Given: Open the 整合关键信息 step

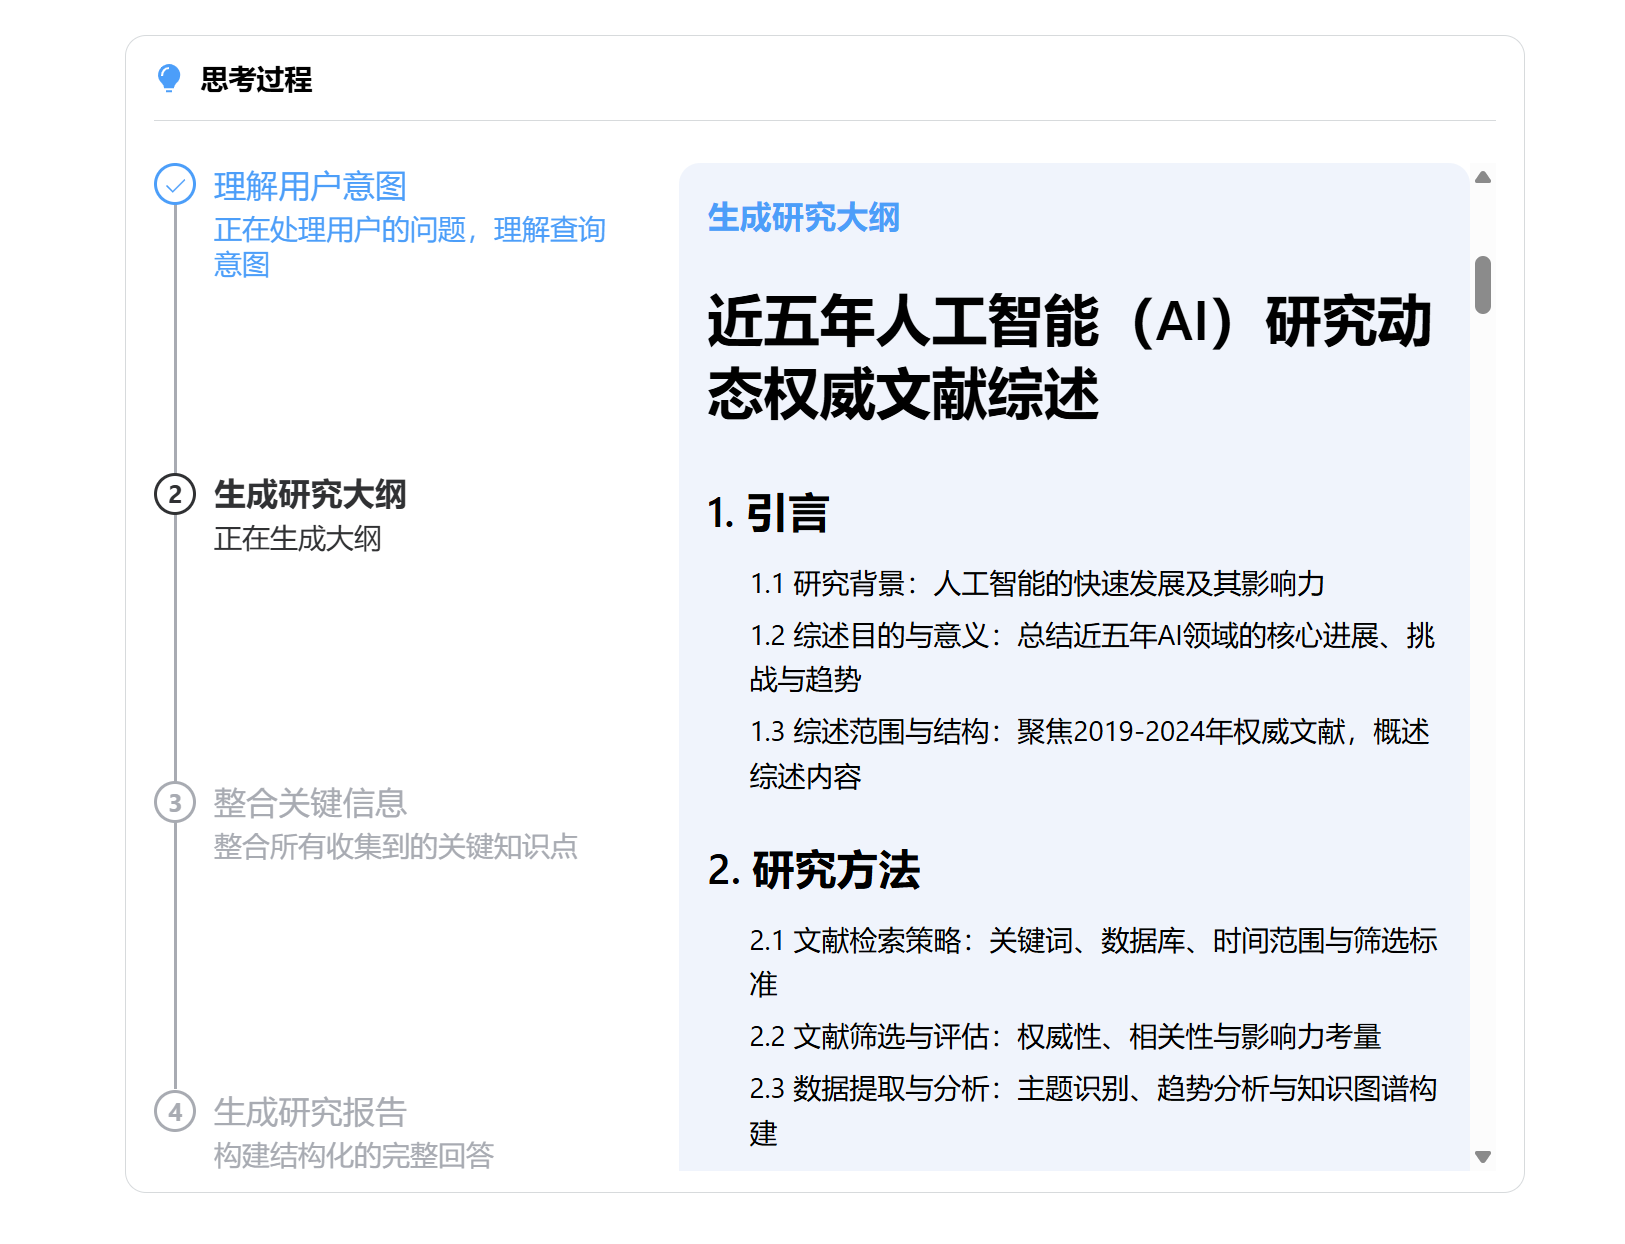Looking at the screenshot, I should pos(310,803).
